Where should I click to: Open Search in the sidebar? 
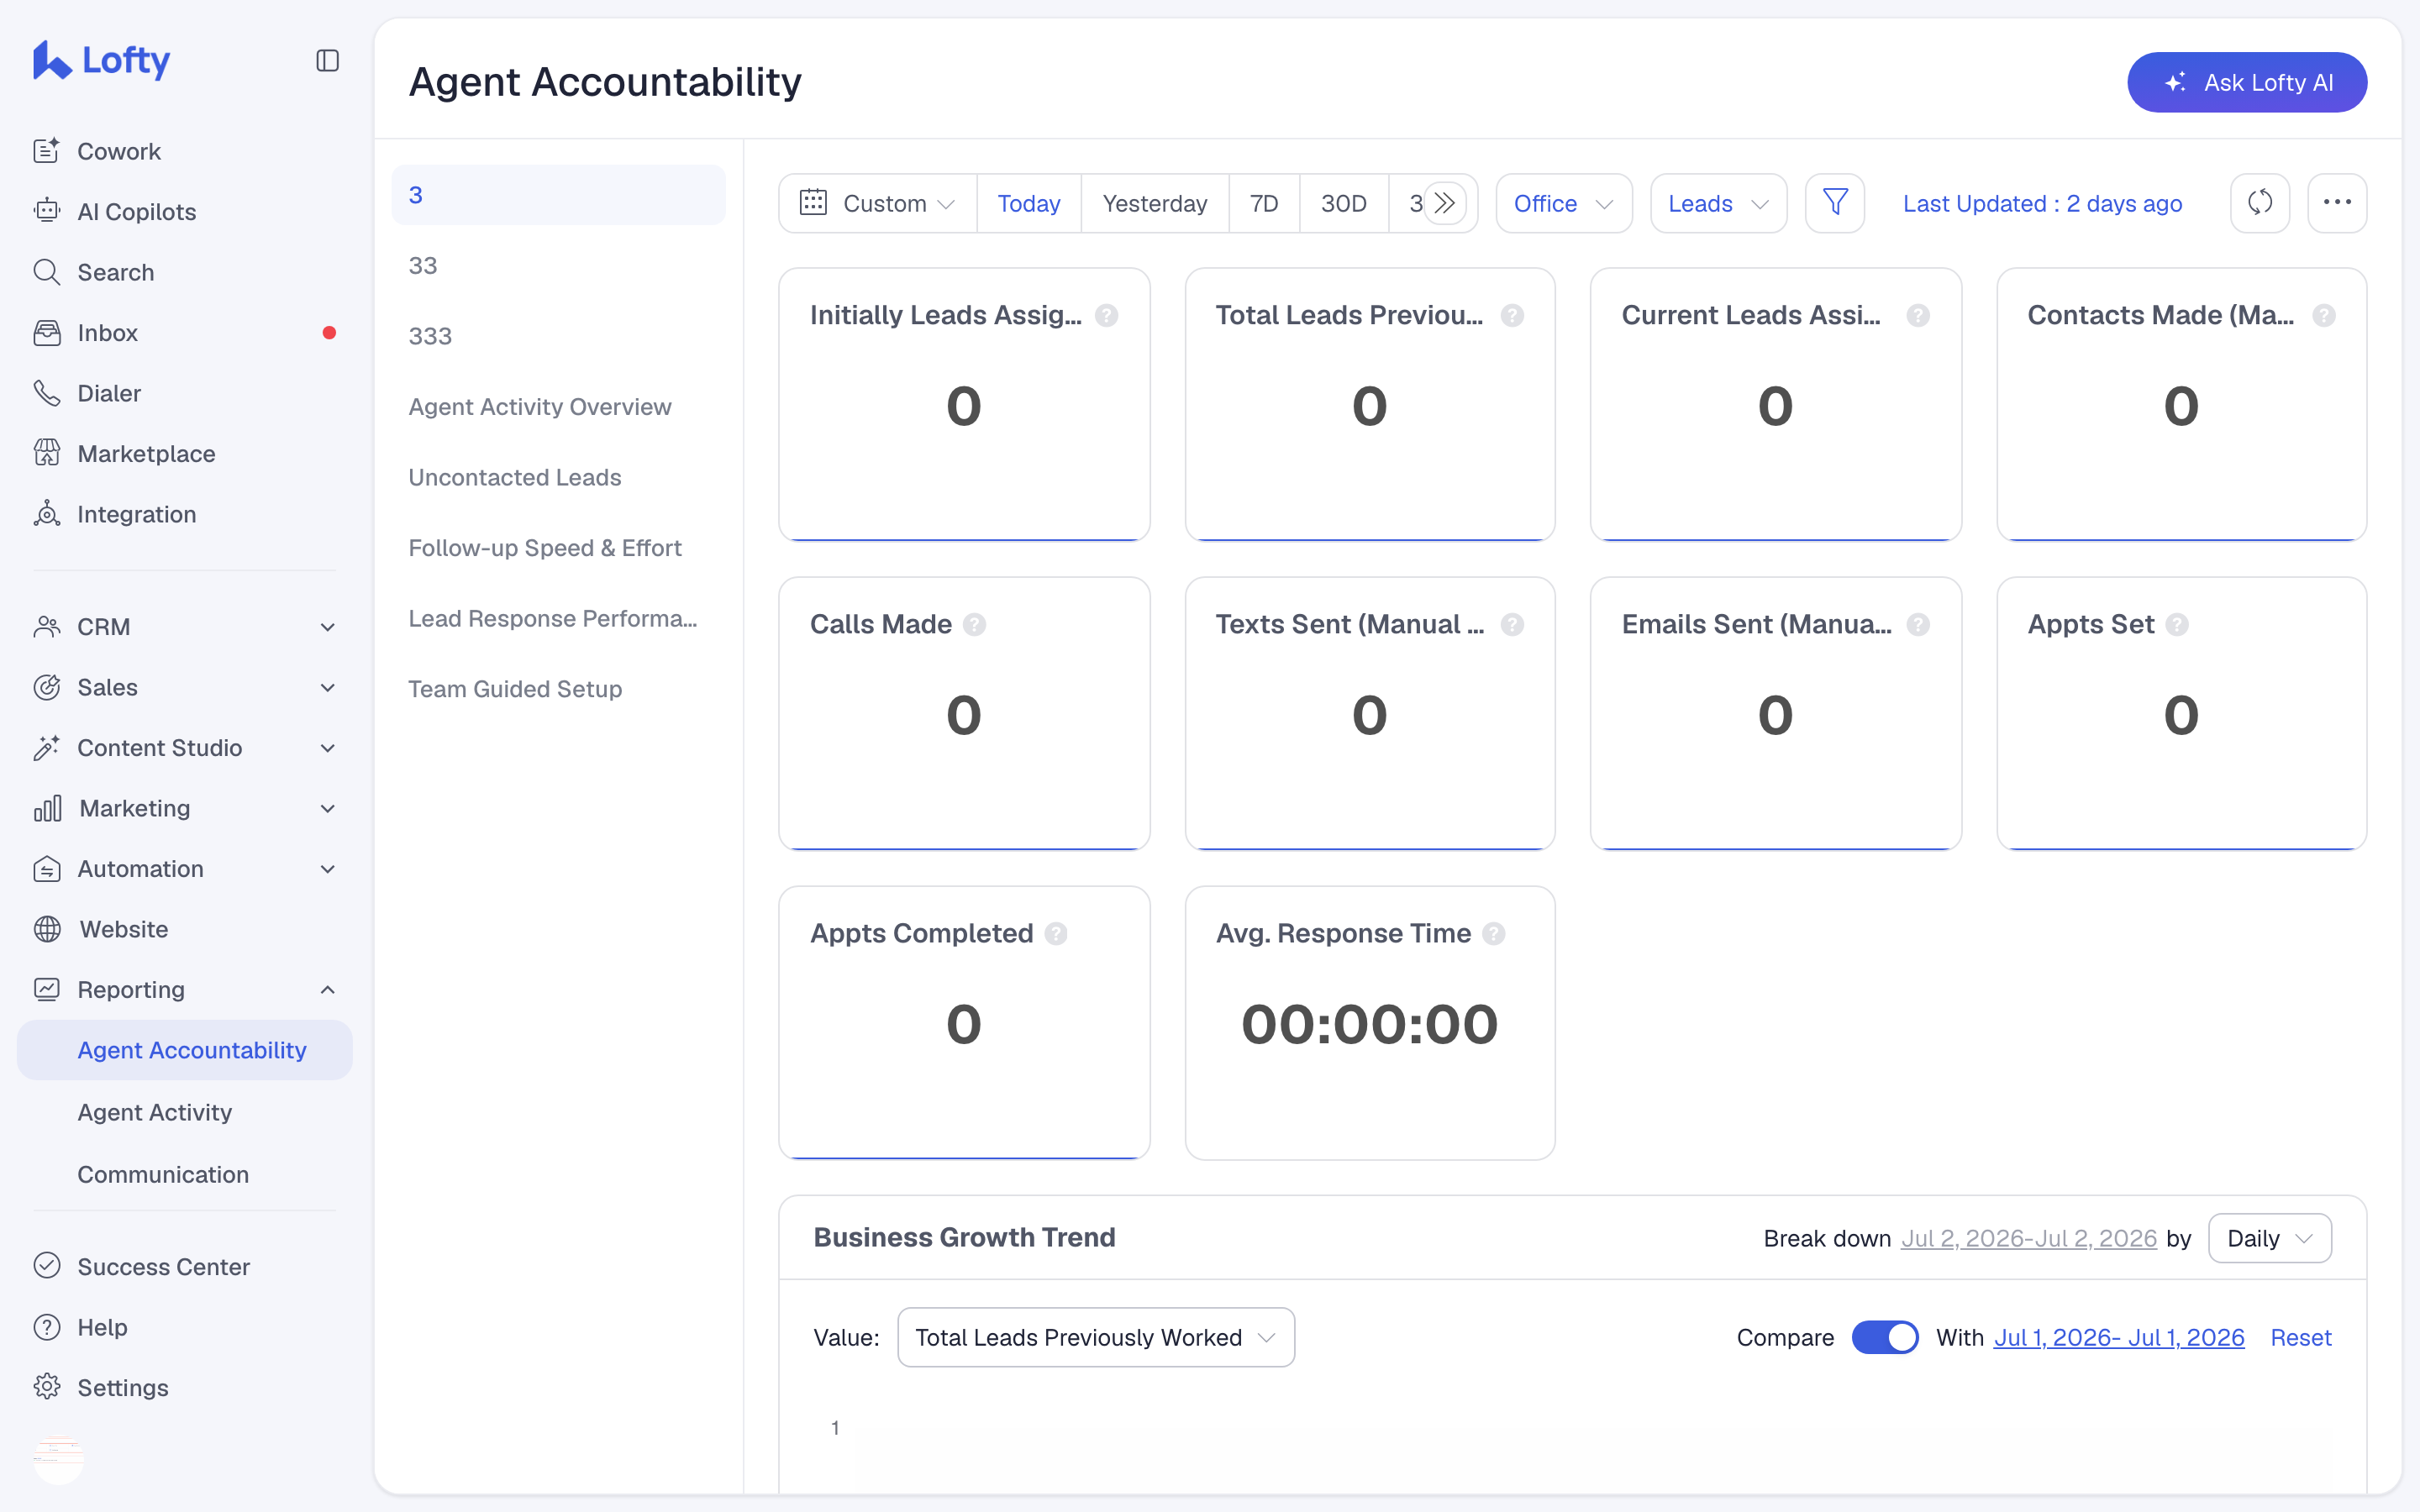tap(185, 272)
